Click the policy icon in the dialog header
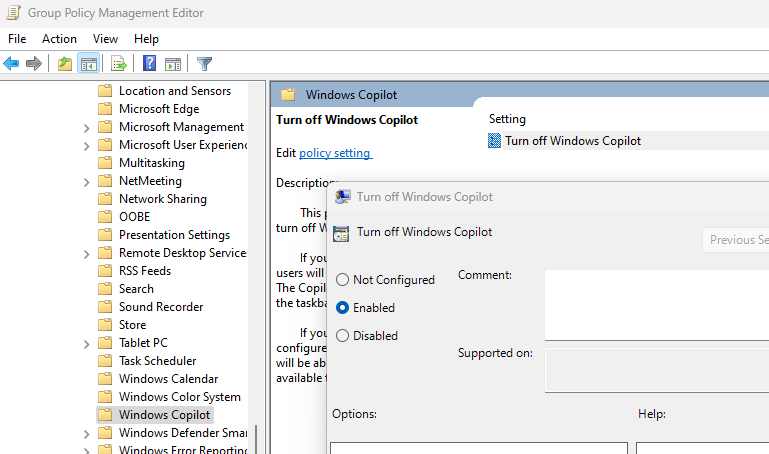 (x=341, y=234)
